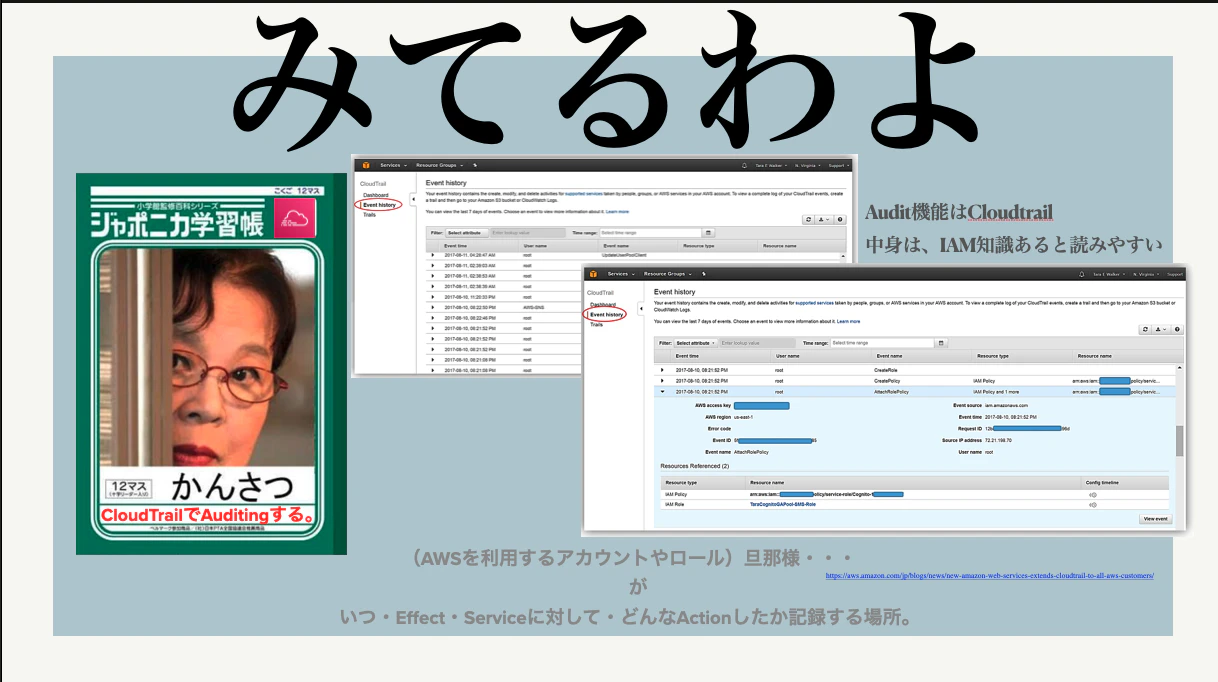
Task: Click the front window vertical scrollbar thumb
Action: click(1180, 440)
